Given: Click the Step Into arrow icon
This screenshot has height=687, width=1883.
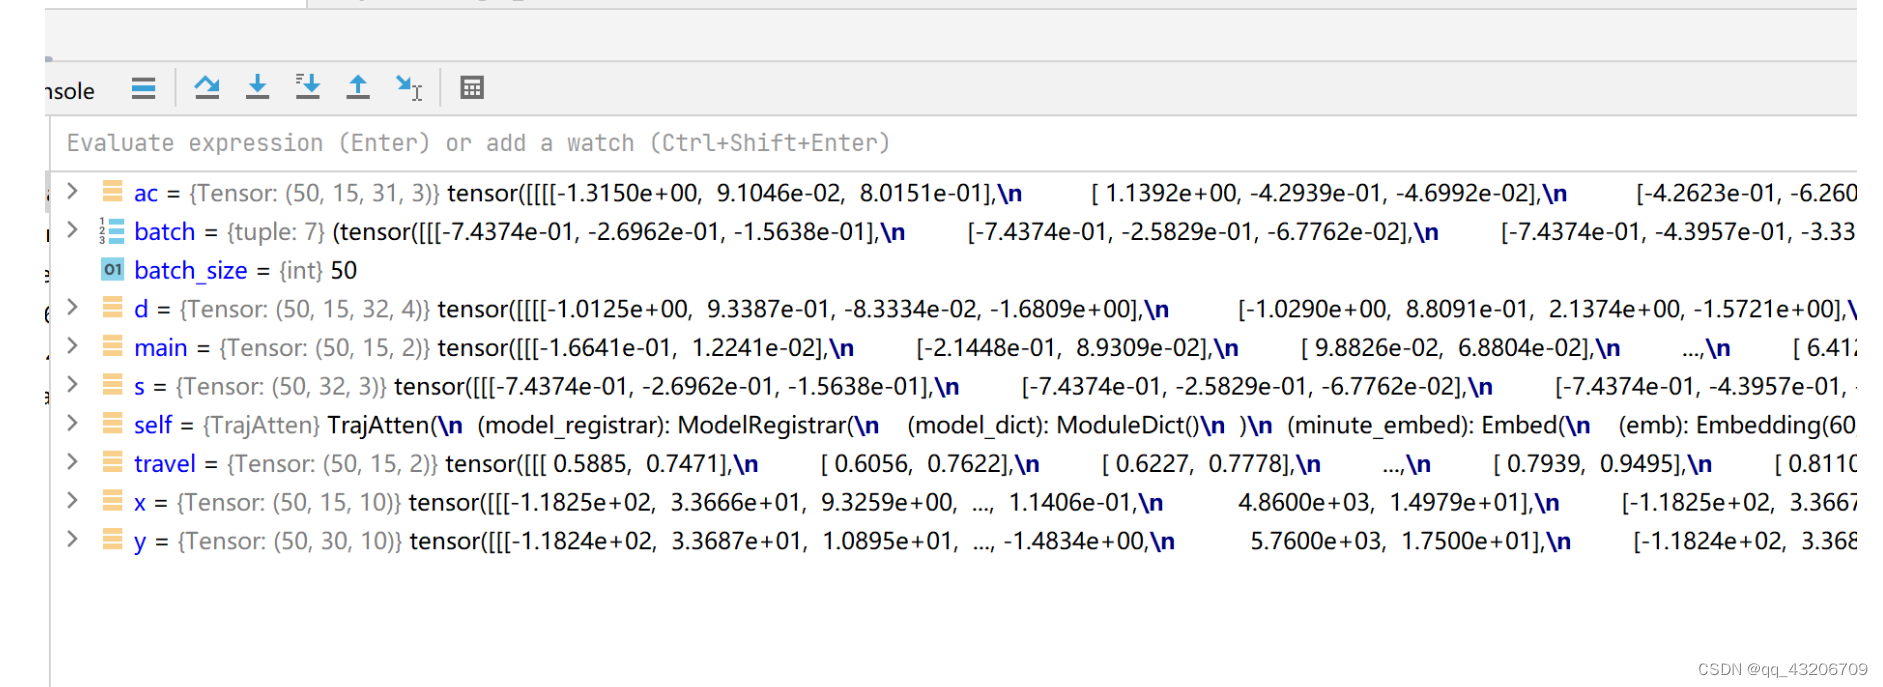Looking at the screenshot, I should (257, 88).
